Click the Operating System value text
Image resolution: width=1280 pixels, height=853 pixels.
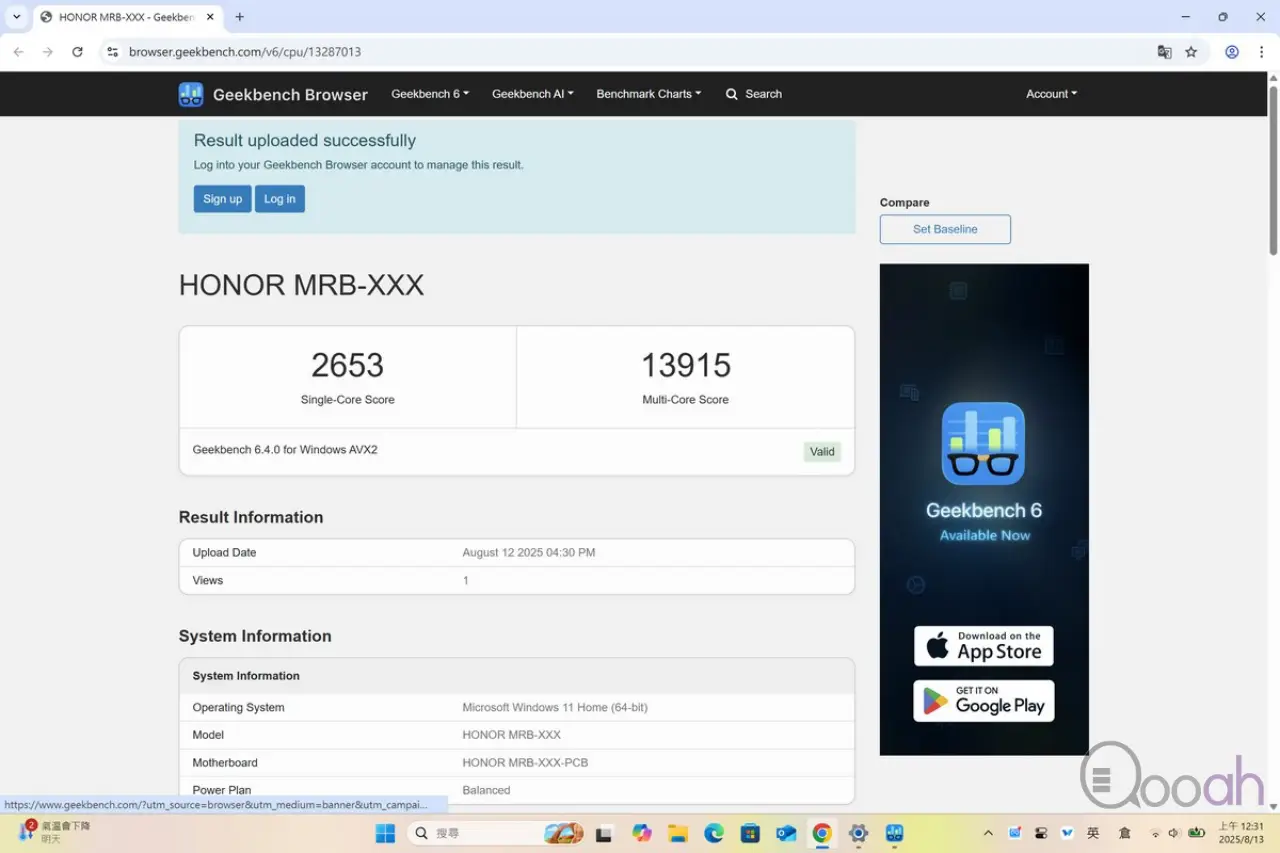click(x=555, y=707)
